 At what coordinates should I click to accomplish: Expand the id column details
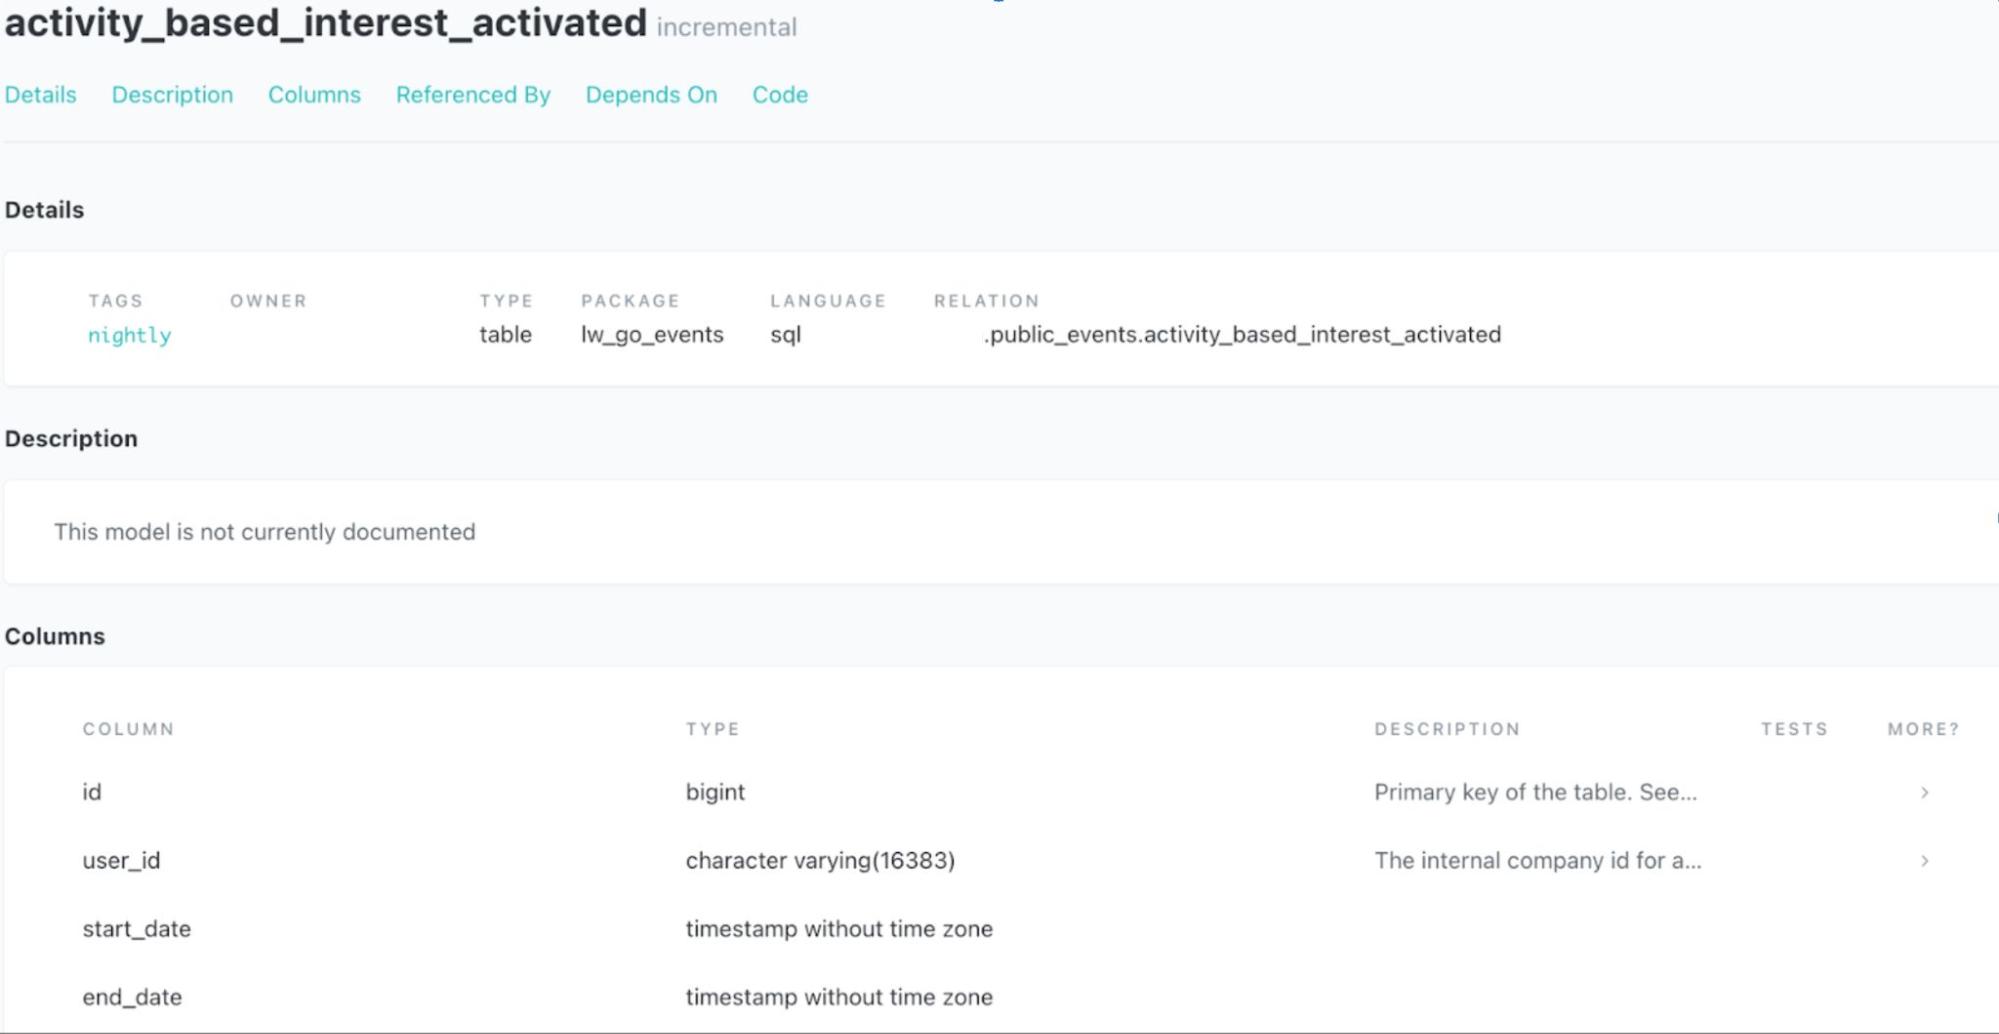coord(1925,792)
